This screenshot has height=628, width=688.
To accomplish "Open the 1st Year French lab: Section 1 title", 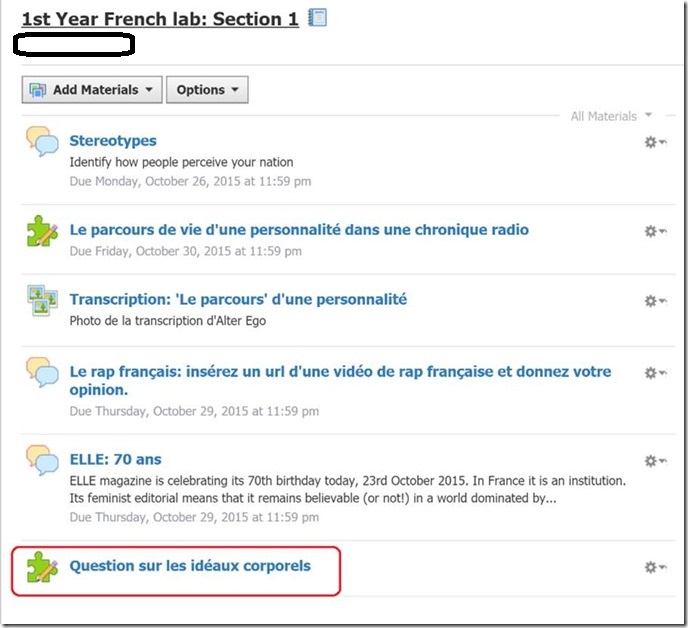I will point(160,18).
